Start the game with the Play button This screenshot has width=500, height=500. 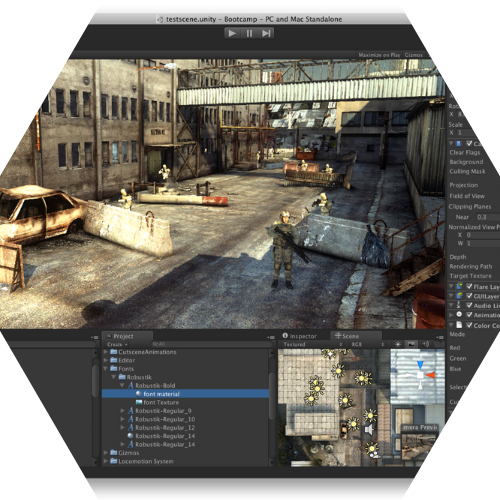click(x=232, y=33)
